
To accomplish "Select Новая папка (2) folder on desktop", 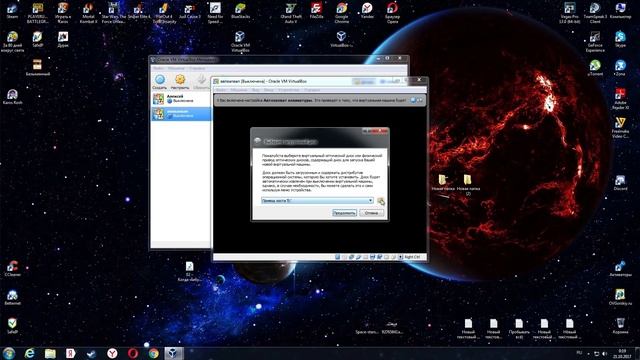I will point(468,184).
